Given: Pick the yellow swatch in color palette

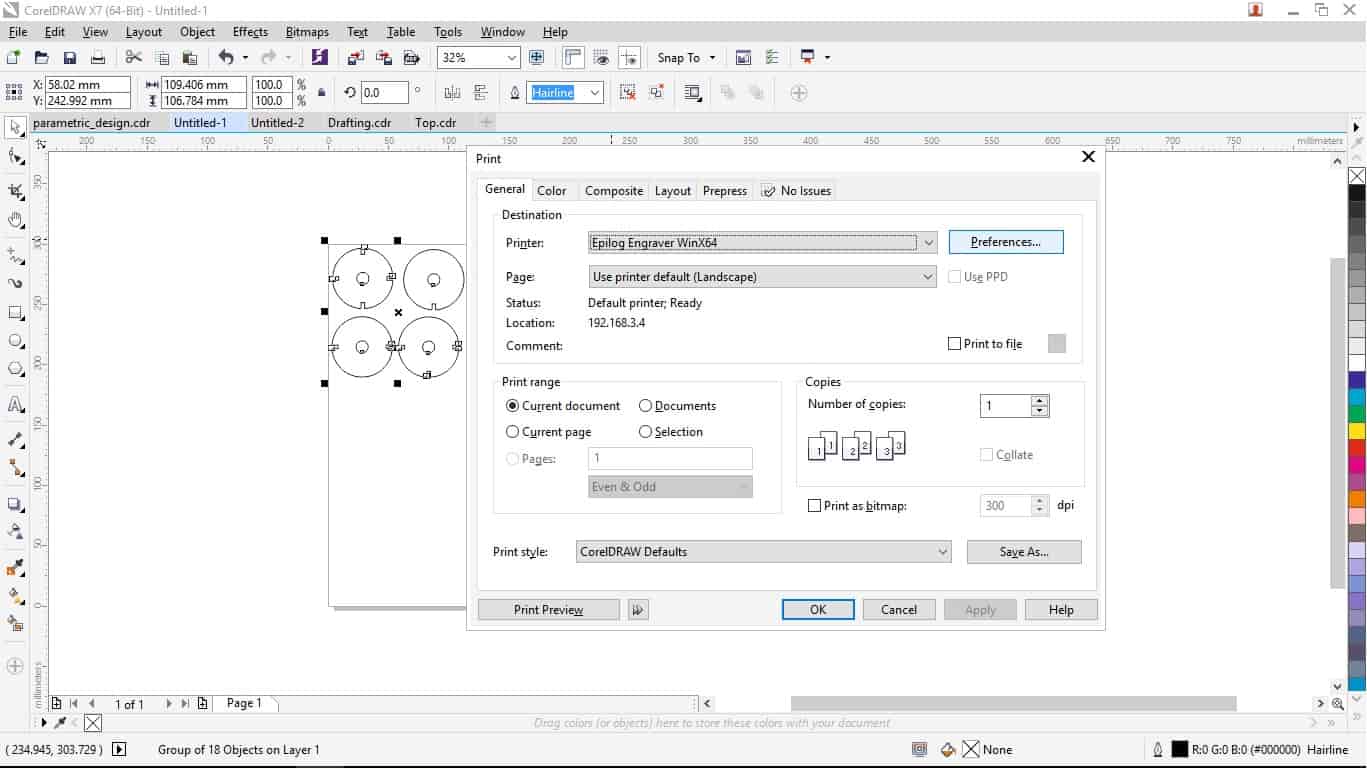Looking at the screenshot, I should point(1357,431).
